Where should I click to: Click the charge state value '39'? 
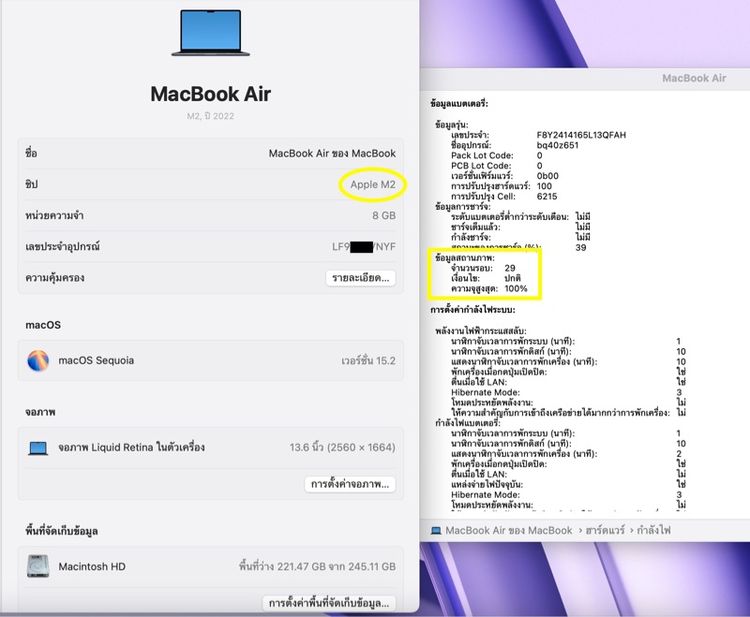pos(581,247)
